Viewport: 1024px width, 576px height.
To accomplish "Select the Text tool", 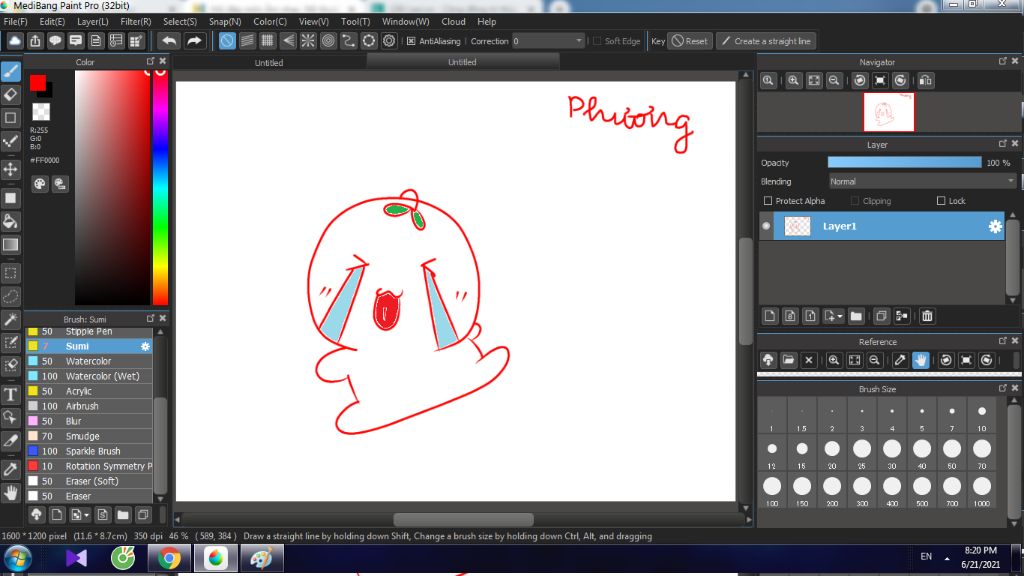I will tap(10, 394).
